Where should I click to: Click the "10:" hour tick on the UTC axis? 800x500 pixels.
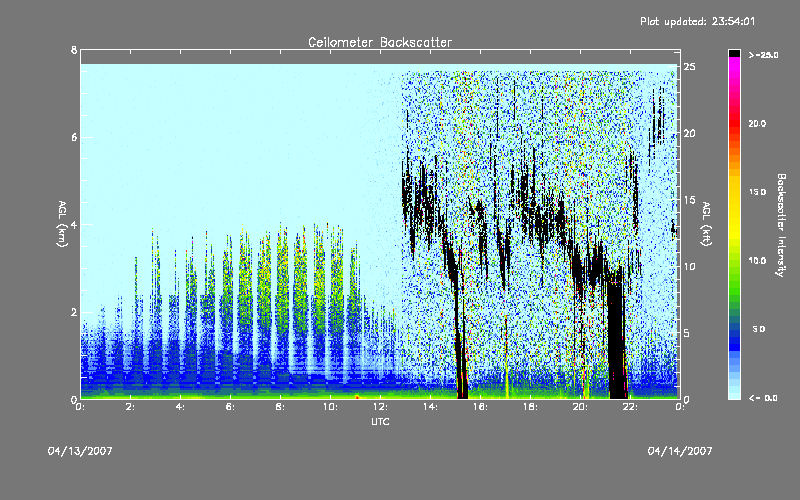tap(331, 407)
